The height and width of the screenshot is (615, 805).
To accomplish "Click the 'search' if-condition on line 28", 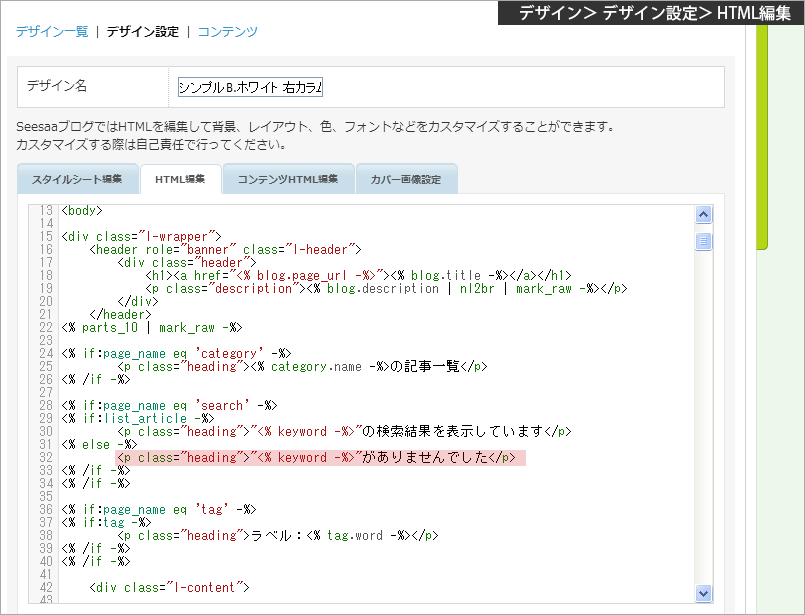I will coord(169,406).
